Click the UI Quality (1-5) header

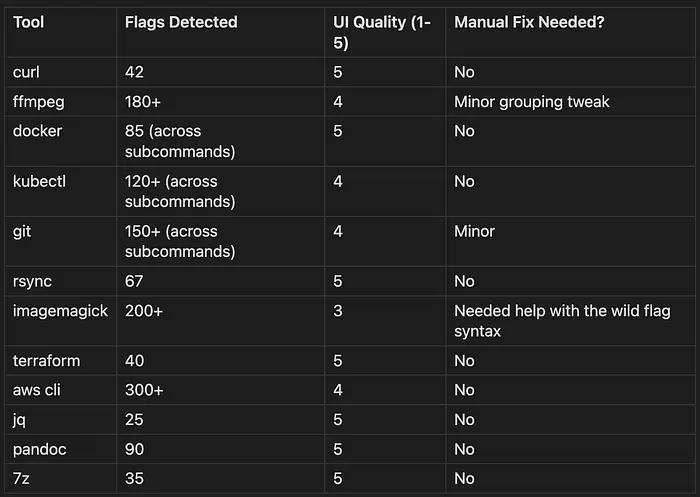click(x=382, y=31)
